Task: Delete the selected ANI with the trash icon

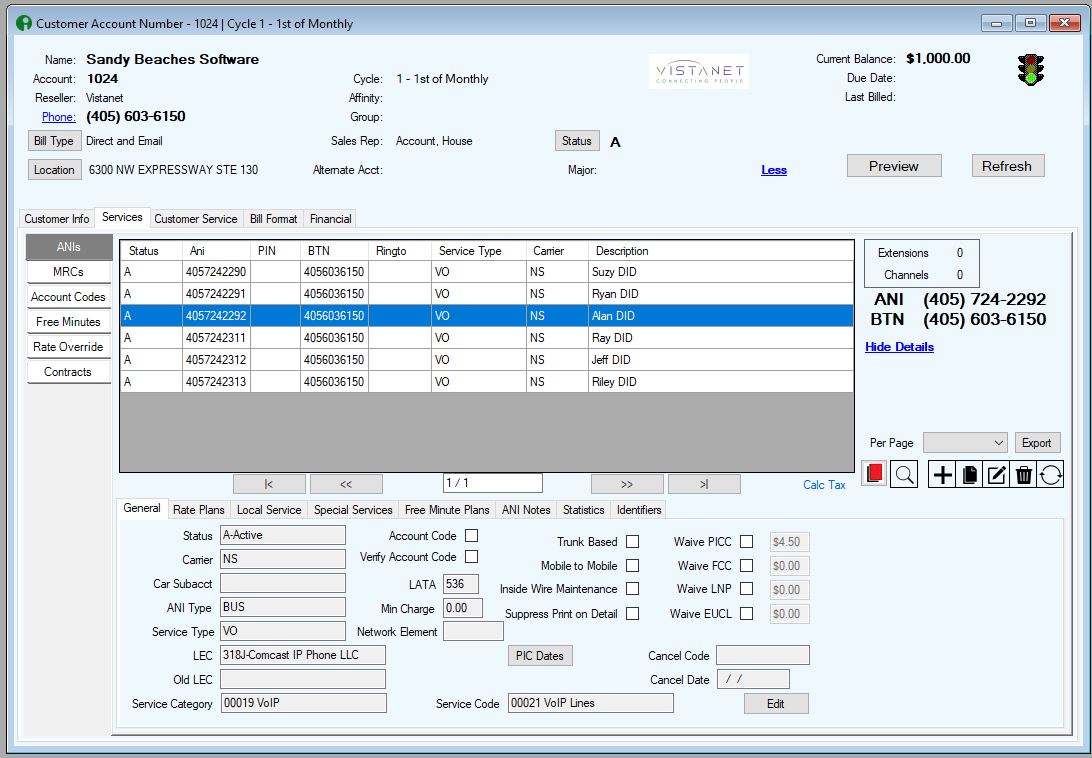Action: coord(1024,475)
